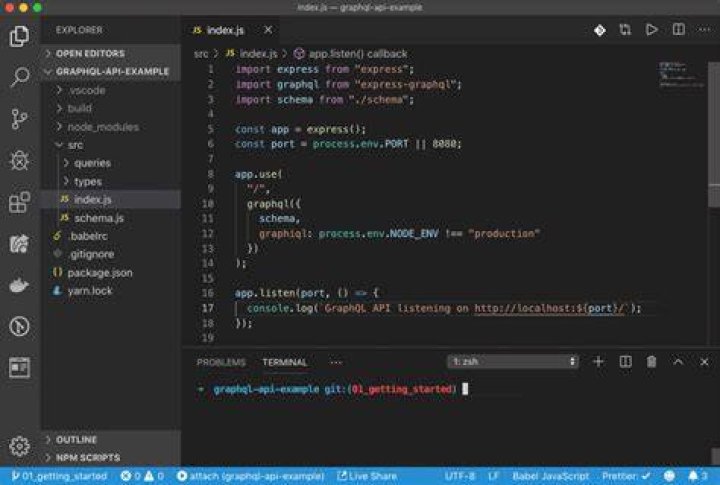This screenshot has height=485, width=720.
Task: Open .babelrc file
Action: tap(111, 236)
